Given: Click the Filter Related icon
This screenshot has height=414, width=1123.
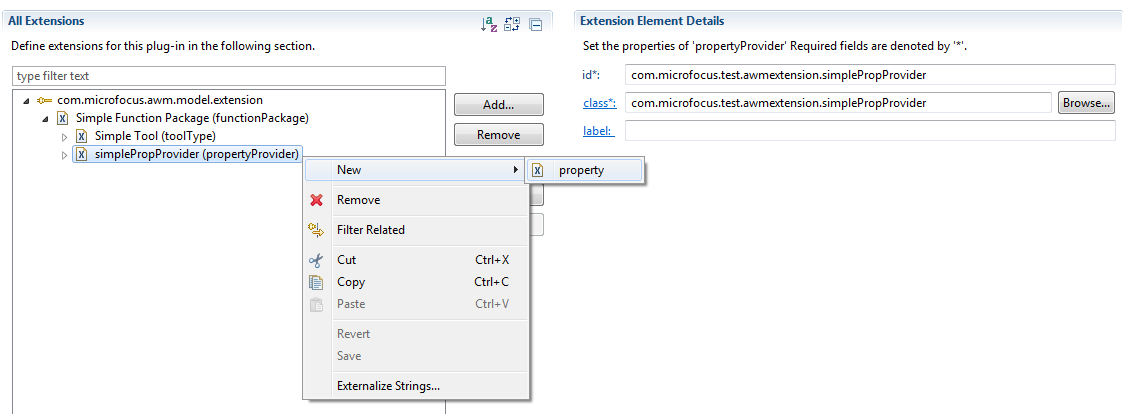Looking at the screenshot, I should coord(317,230).
